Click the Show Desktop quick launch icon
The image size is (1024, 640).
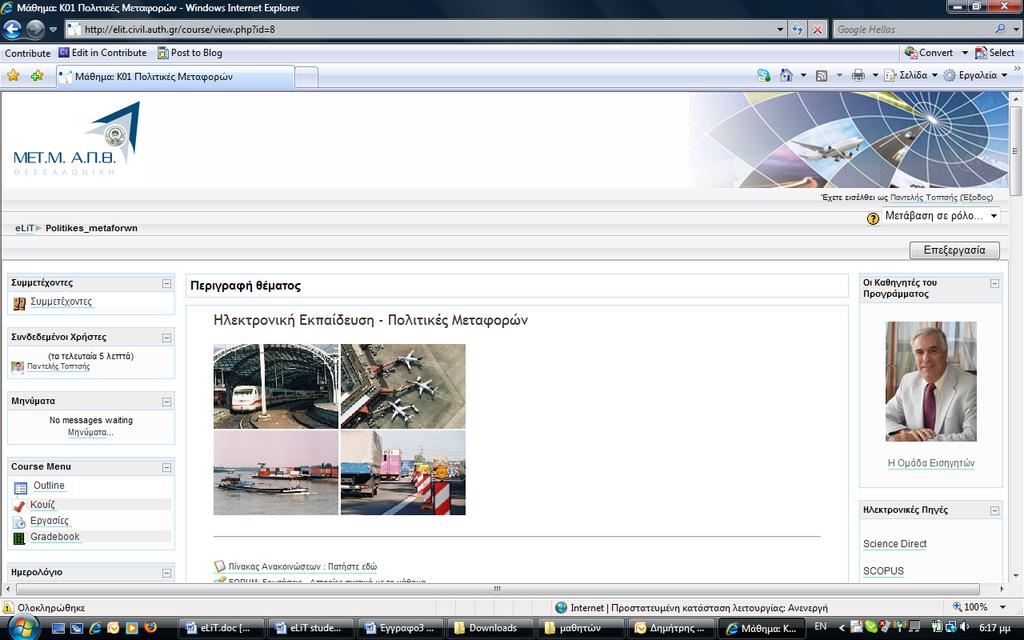(58, 628)
